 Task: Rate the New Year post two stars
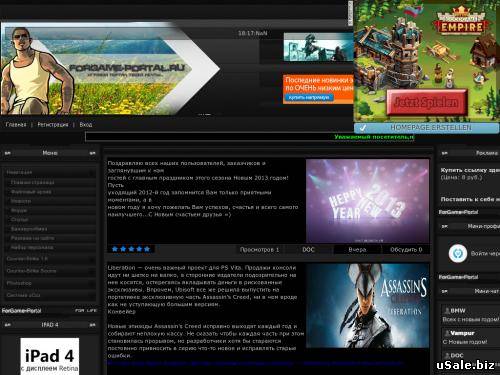click(123, 249)
